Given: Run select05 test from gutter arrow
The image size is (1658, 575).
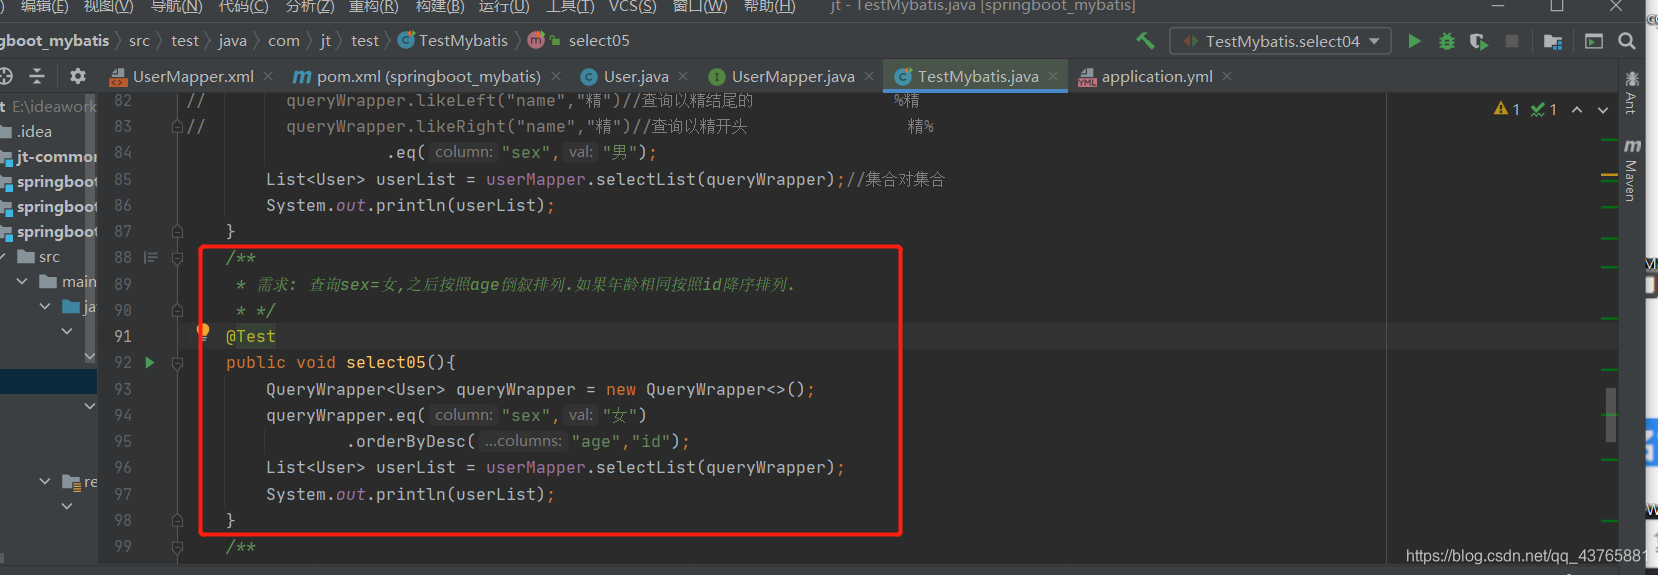Looking at the screenshot, I should (x=150, y=362).
